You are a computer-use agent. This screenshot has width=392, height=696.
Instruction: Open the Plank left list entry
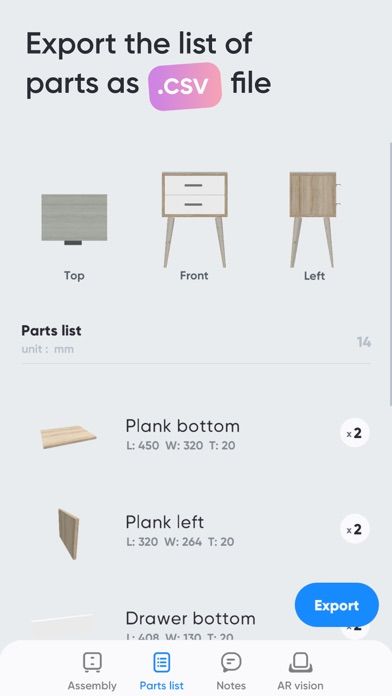pos(196,530)
